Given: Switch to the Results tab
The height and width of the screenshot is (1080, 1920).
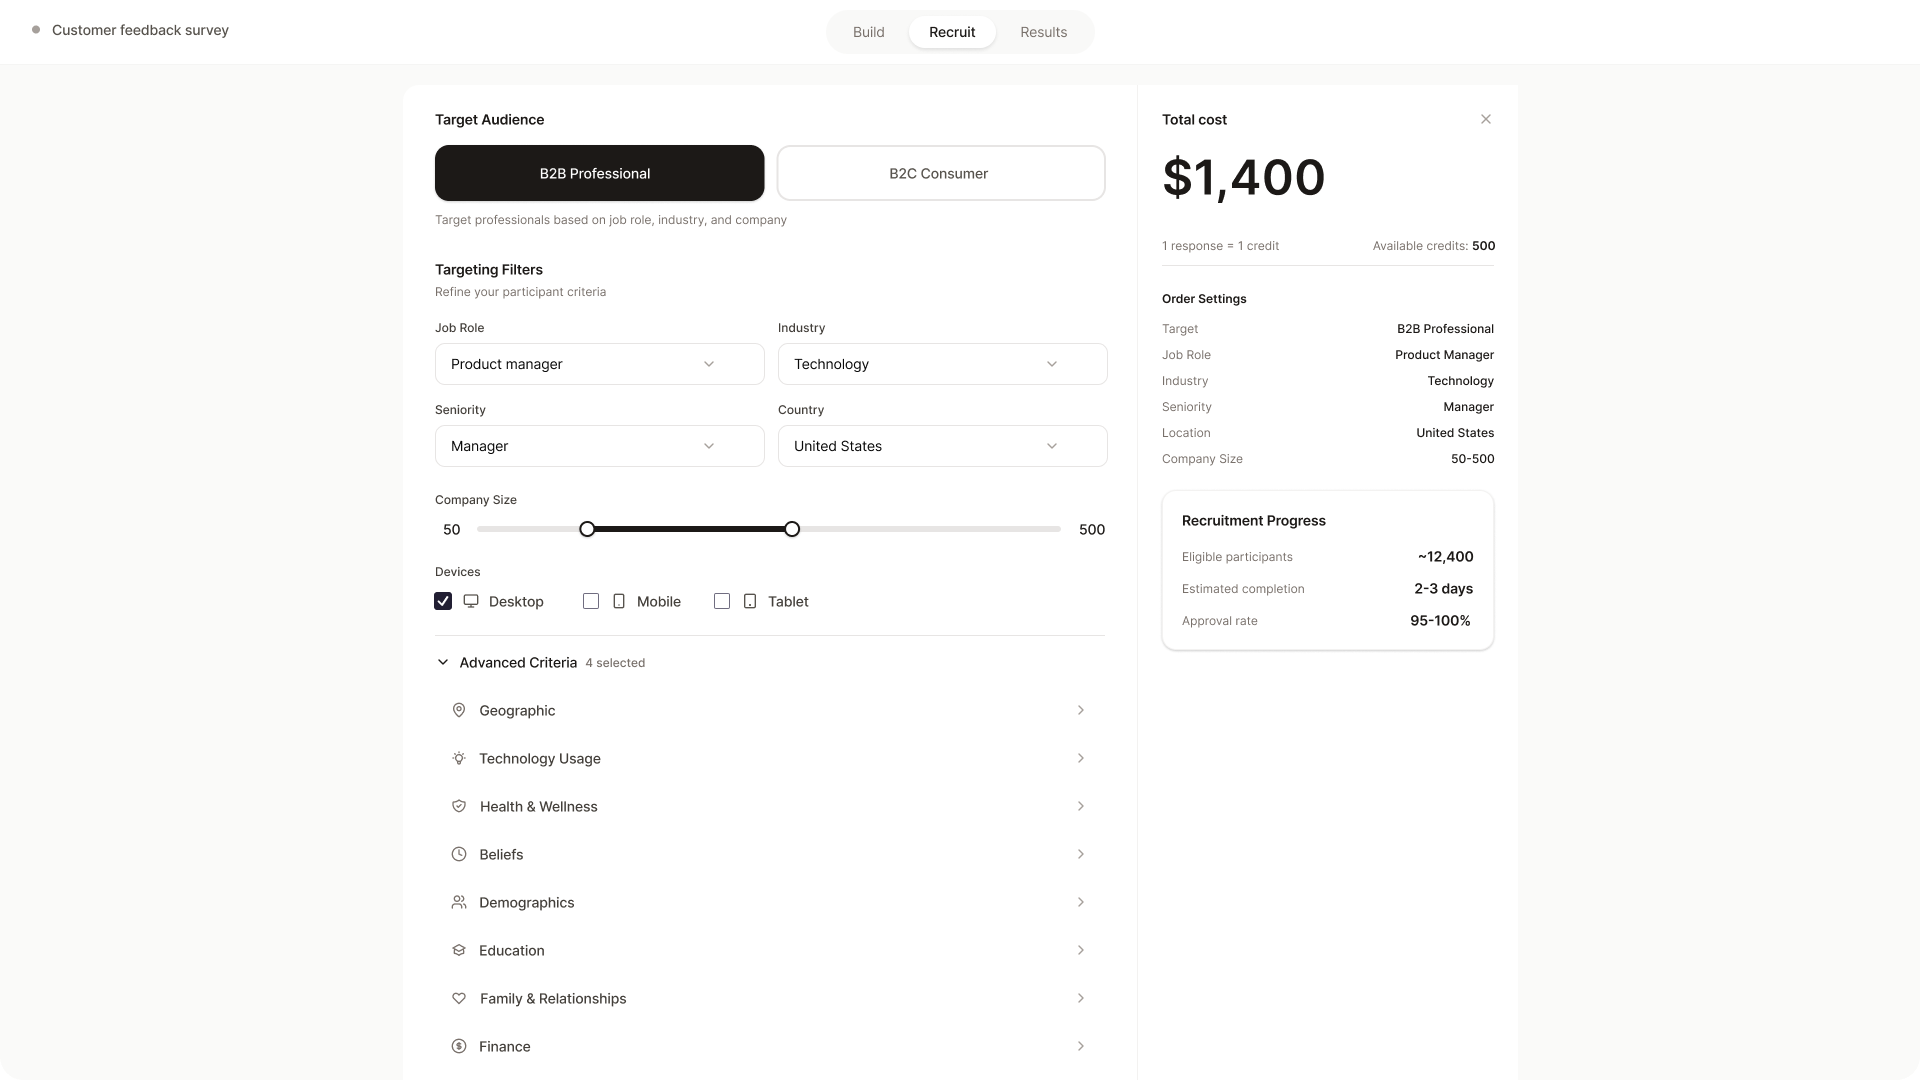Looking at the screenshot, I should coord(1043,31).
